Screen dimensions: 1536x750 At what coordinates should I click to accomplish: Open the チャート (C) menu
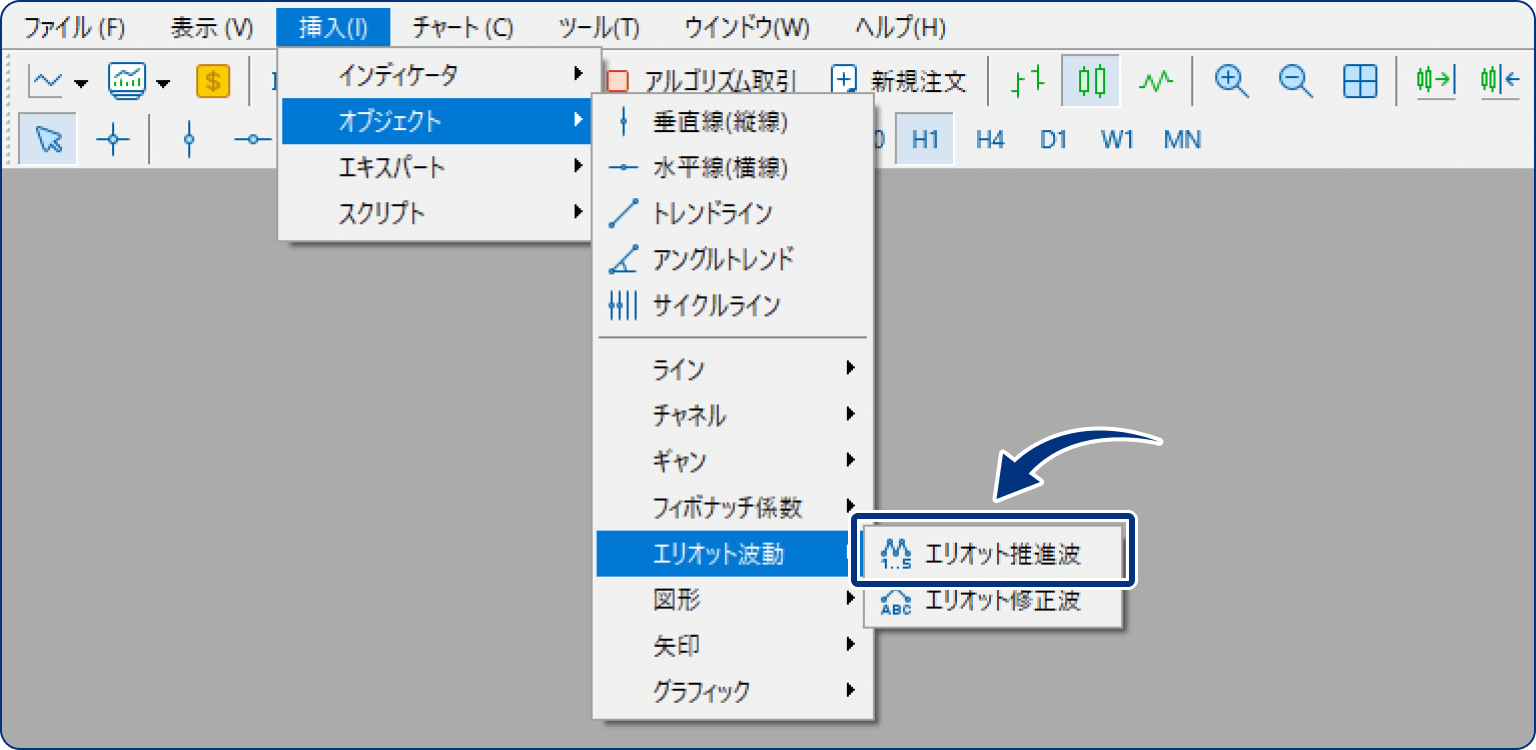point(462,28)
